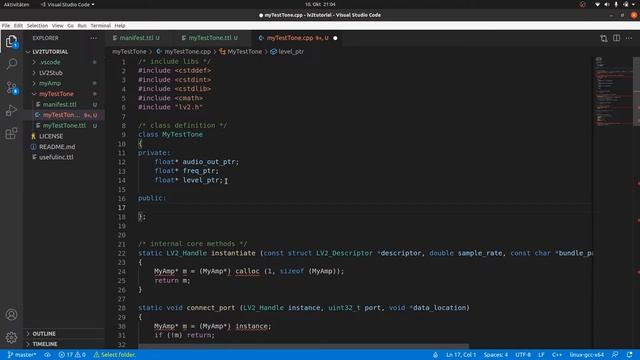
Task: Click the master branch indicator in status bar
Action: click(x=22, y=355)
